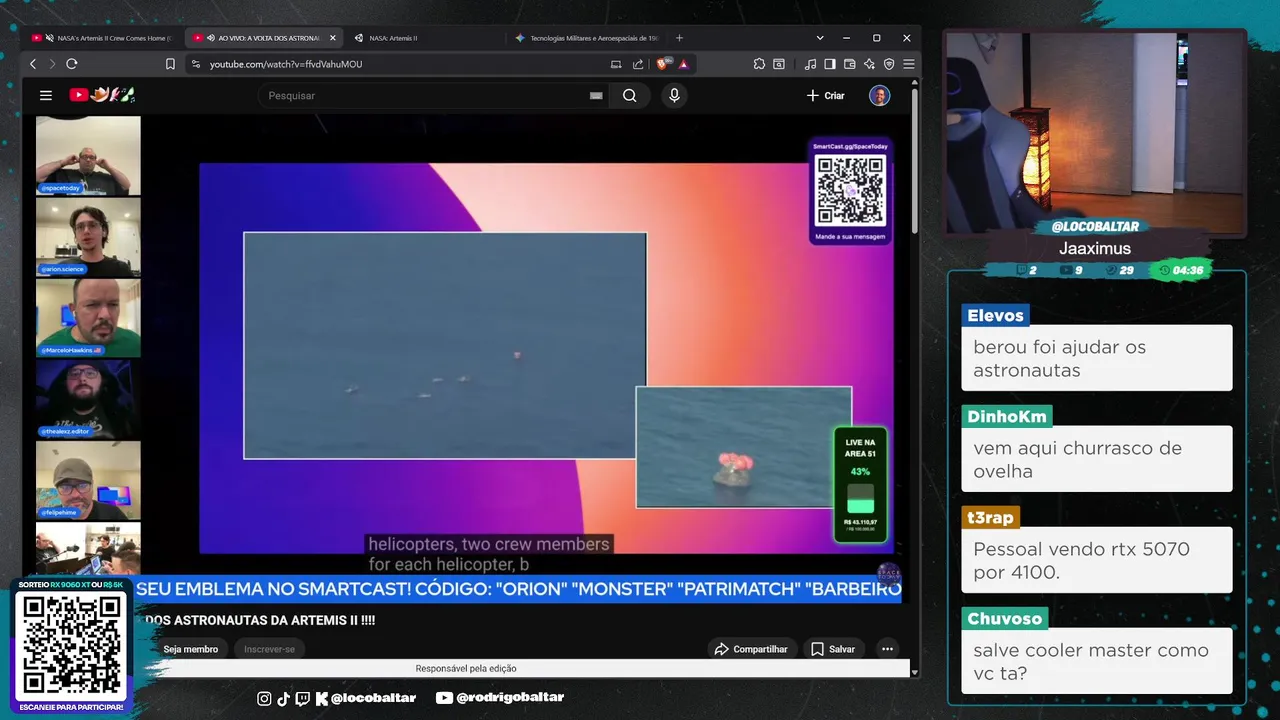Switch to NASA's Artemis II Crew Comes Home tab
Viewport: 1280px width, 720px height.
click(104, 38)
